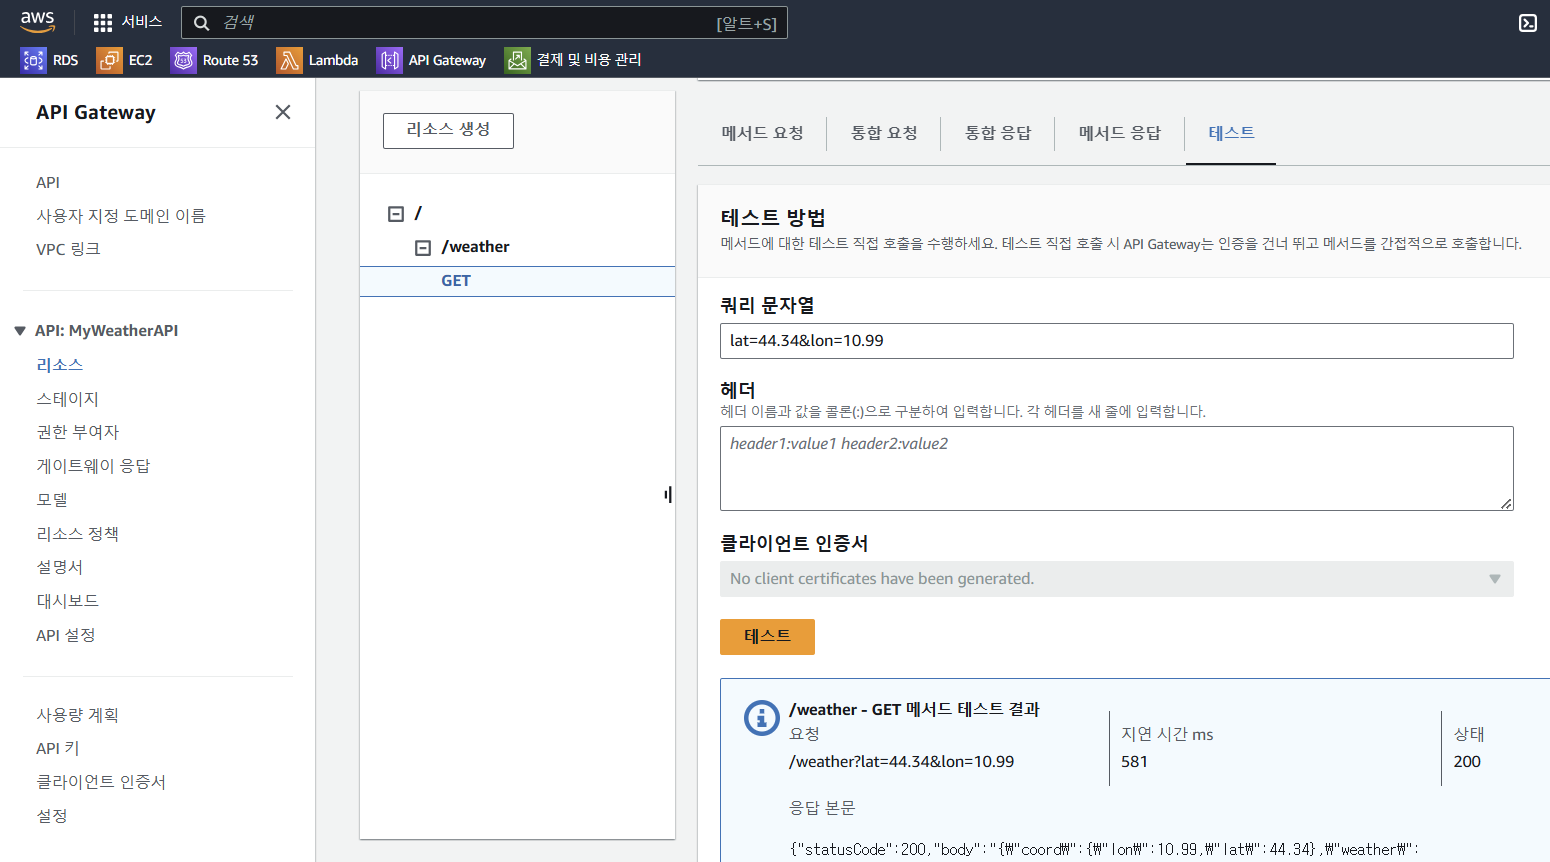Open the API Gateway shortcut icon
The height and width of the screenshot is (862, 1550).
(x=389, y=60)
